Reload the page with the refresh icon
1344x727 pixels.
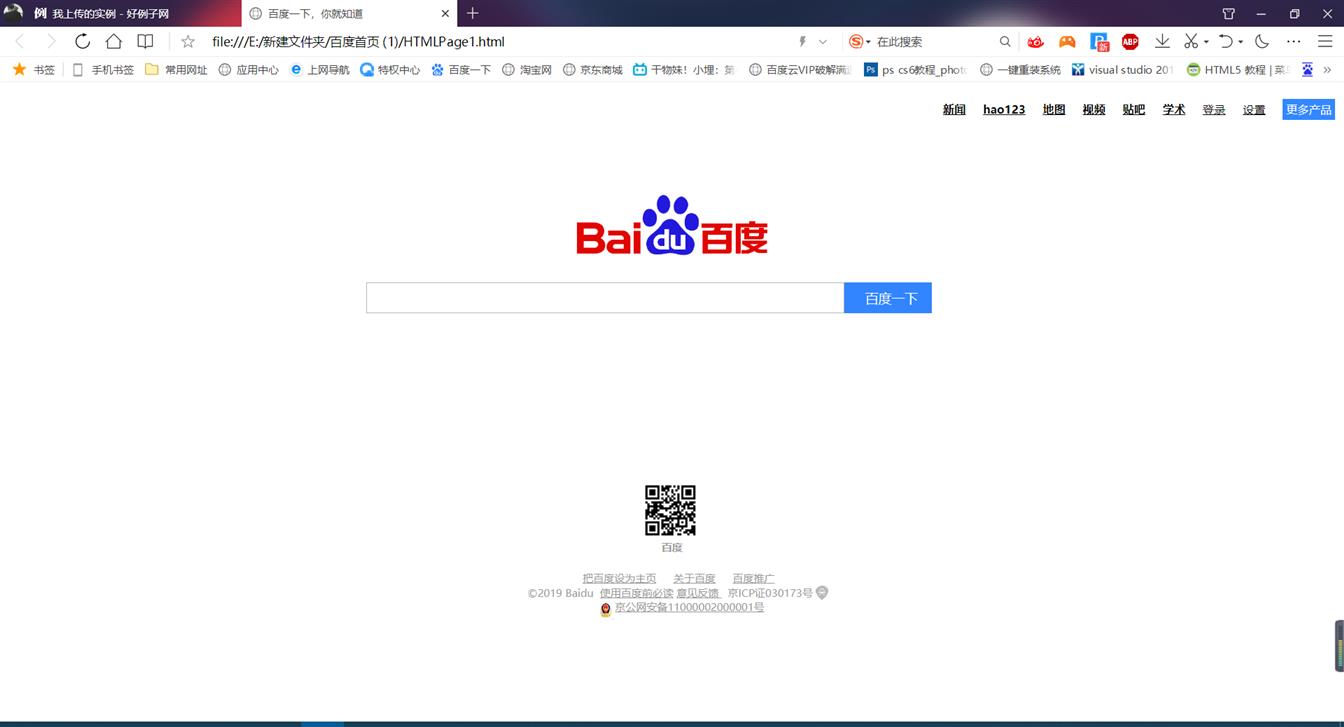[82, 41]
